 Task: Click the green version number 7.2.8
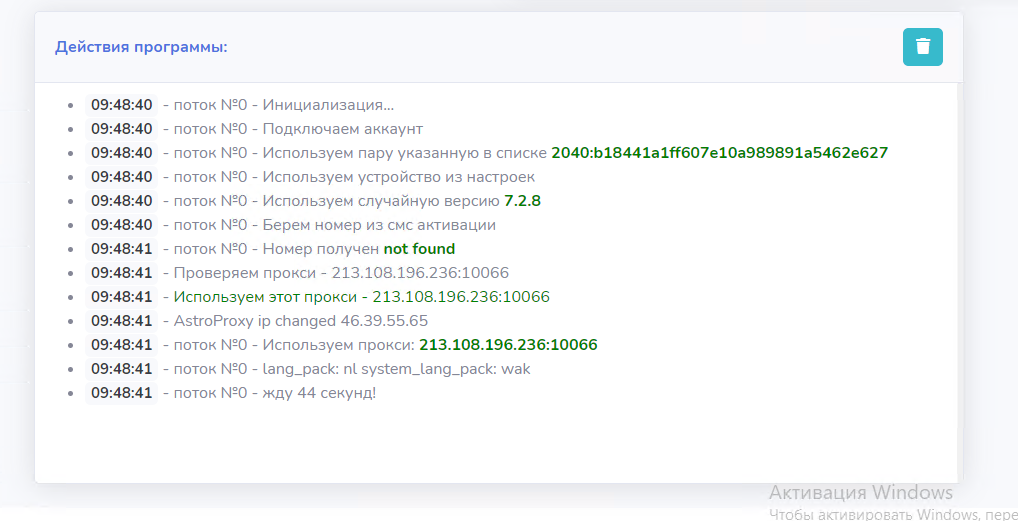point(522,201)
